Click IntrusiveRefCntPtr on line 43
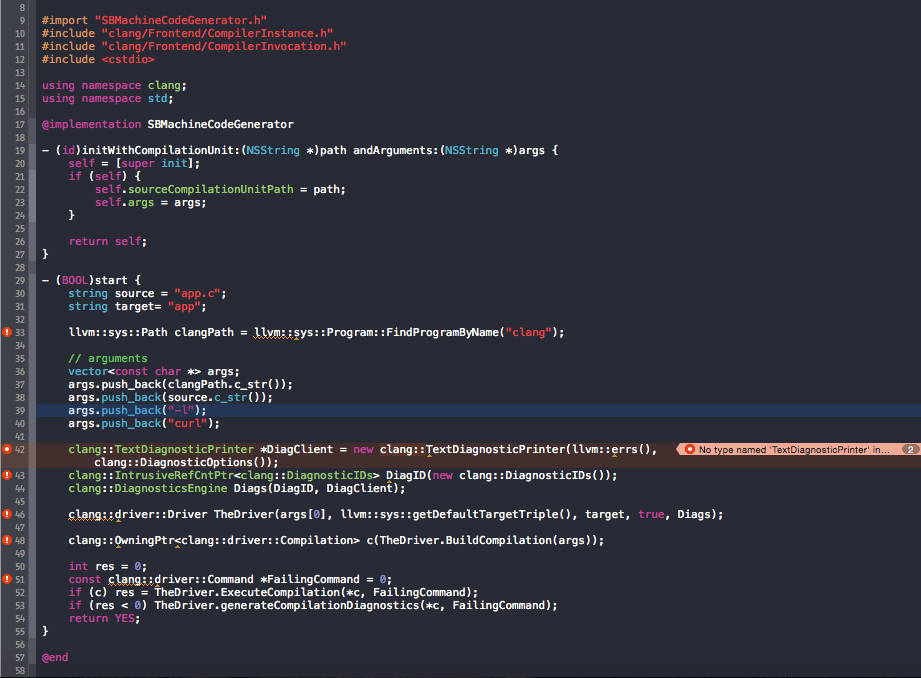Image resolution: width=921 pixels, height=678 pixels. point(174,475)
